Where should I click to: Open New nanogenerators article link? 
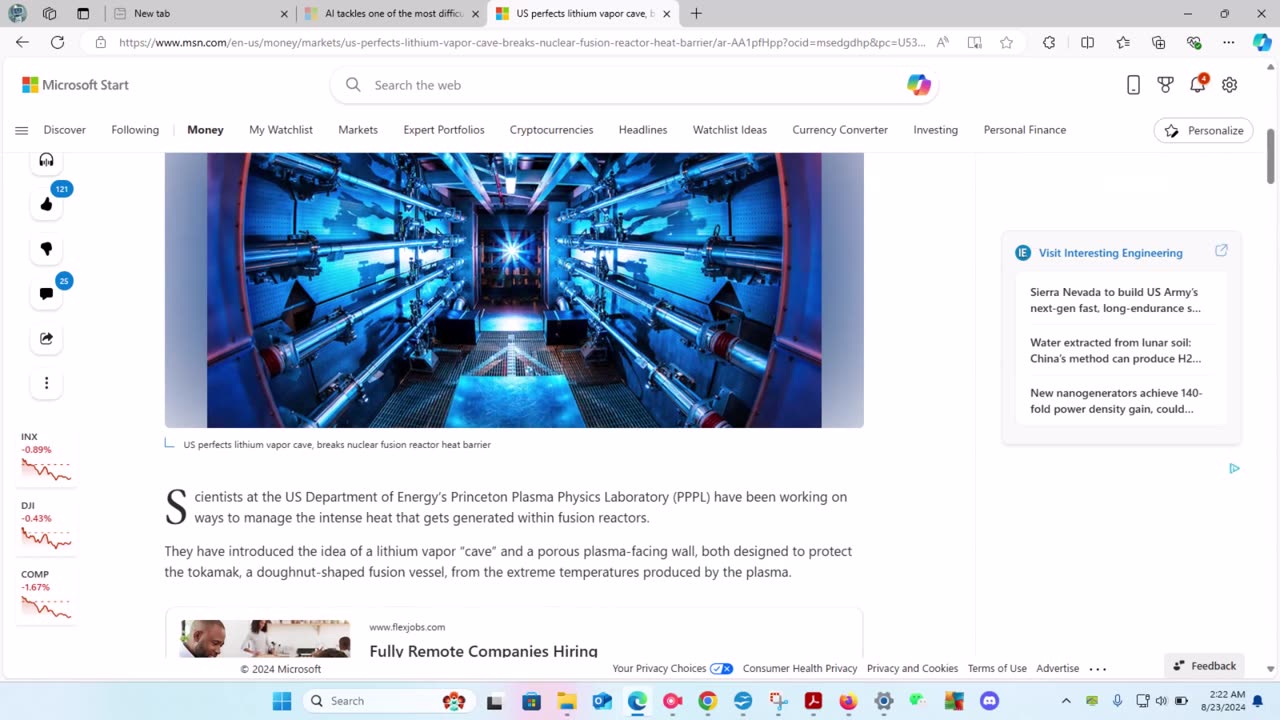pos(1116,401)
